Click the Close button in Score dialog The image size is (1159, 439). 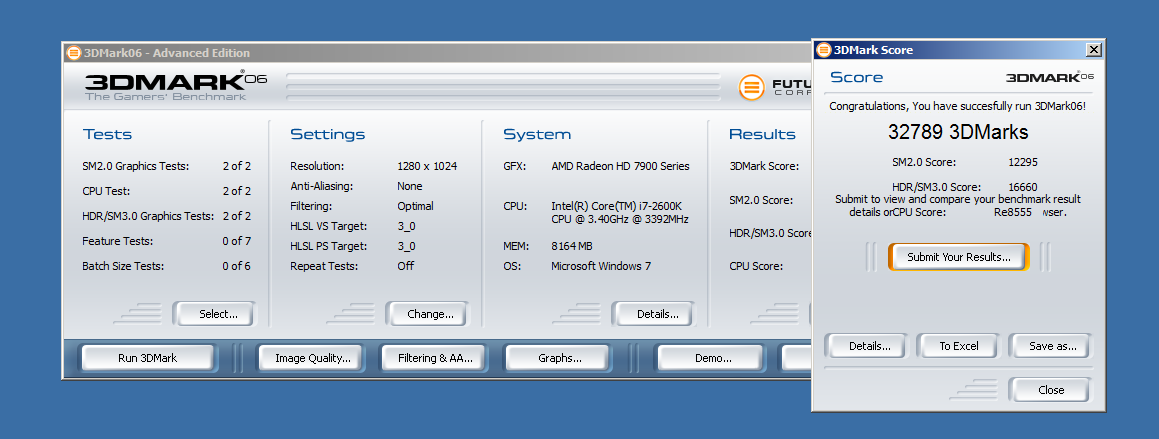pos(1050,390)
